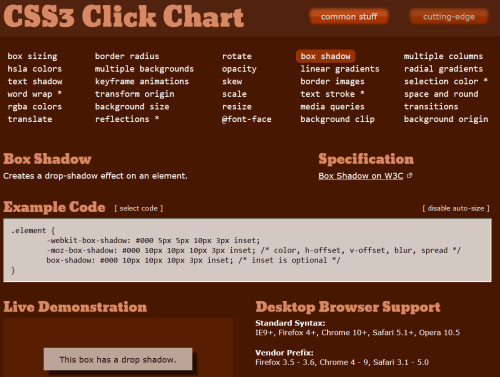Click the -webkit-box-shadow code line
This screenshot has height=377, width=500.
pos(153,240)
